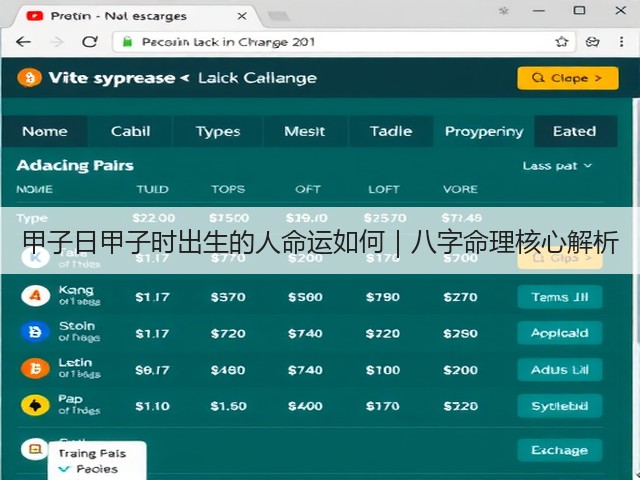Click the red tab favicon

coord(35,16)
